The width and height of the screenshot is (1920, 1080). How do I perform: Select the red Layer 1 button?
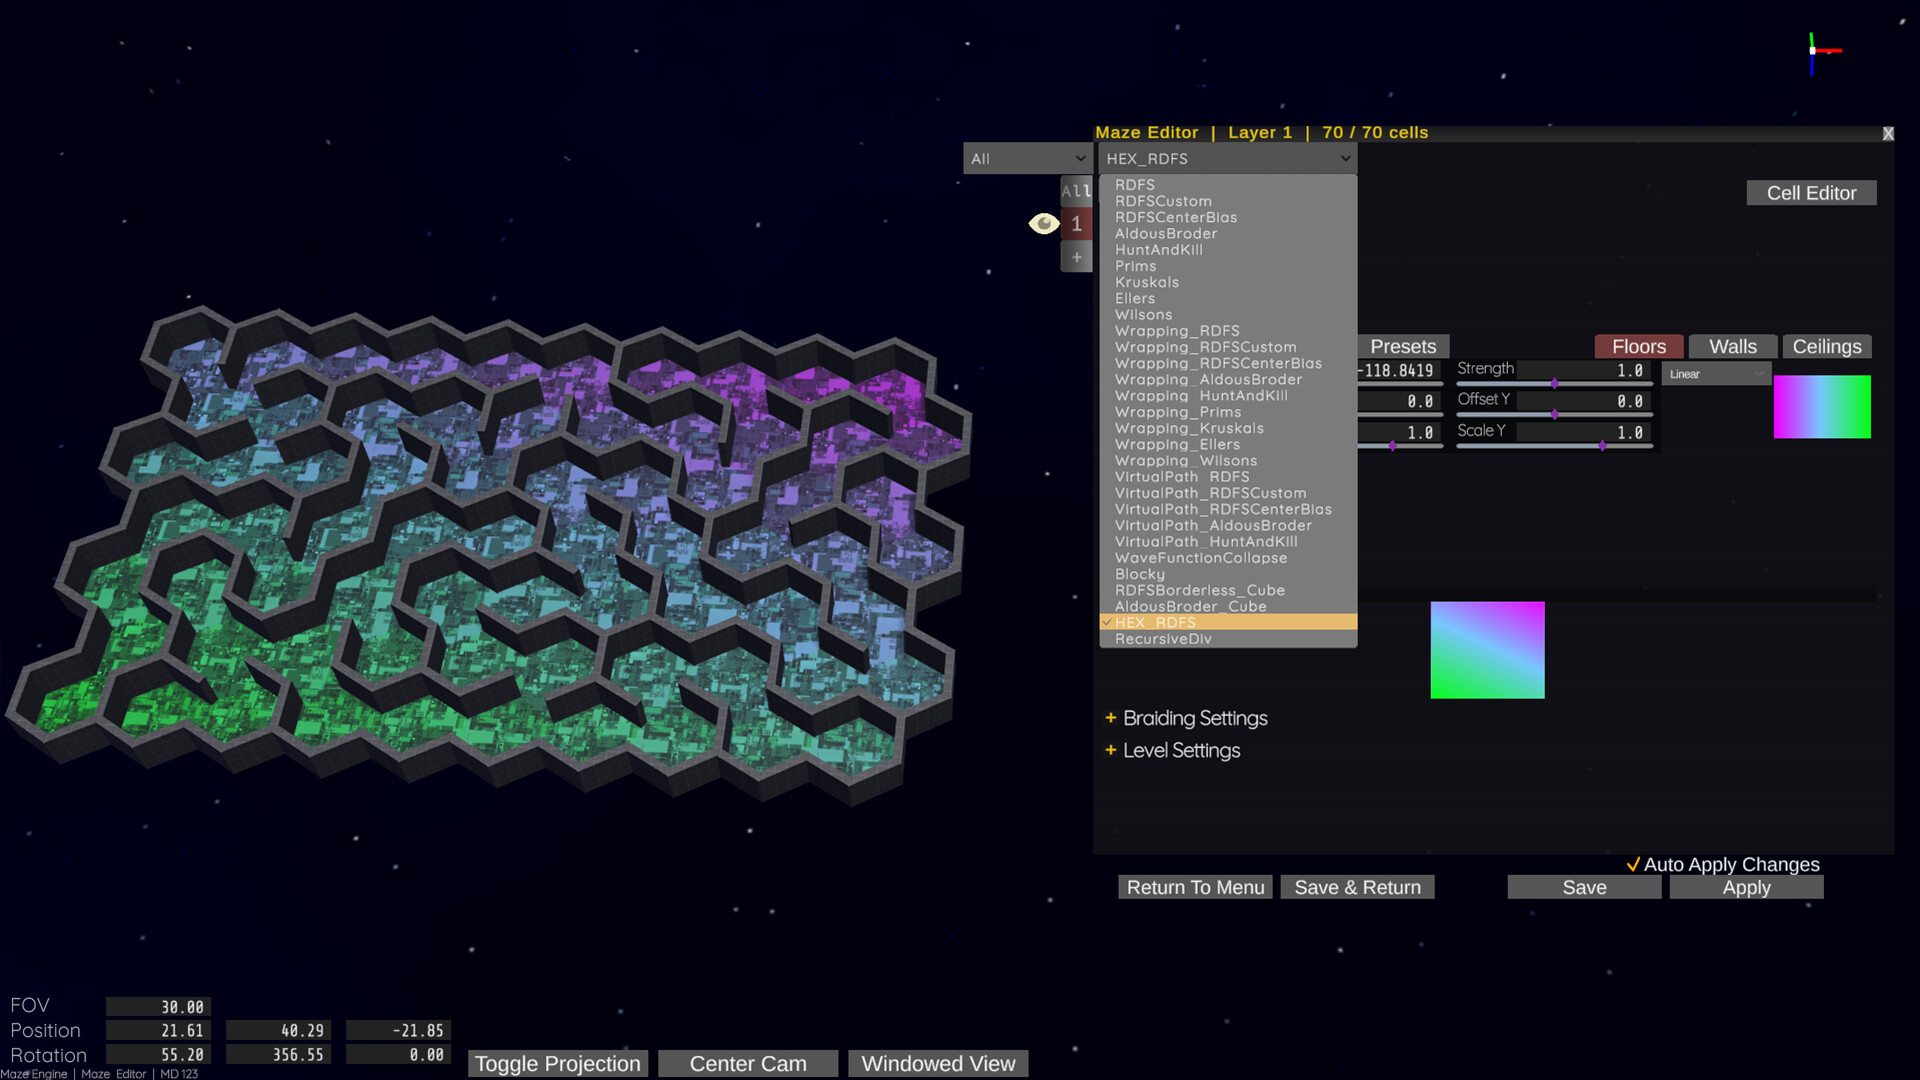pos(1077,224)
